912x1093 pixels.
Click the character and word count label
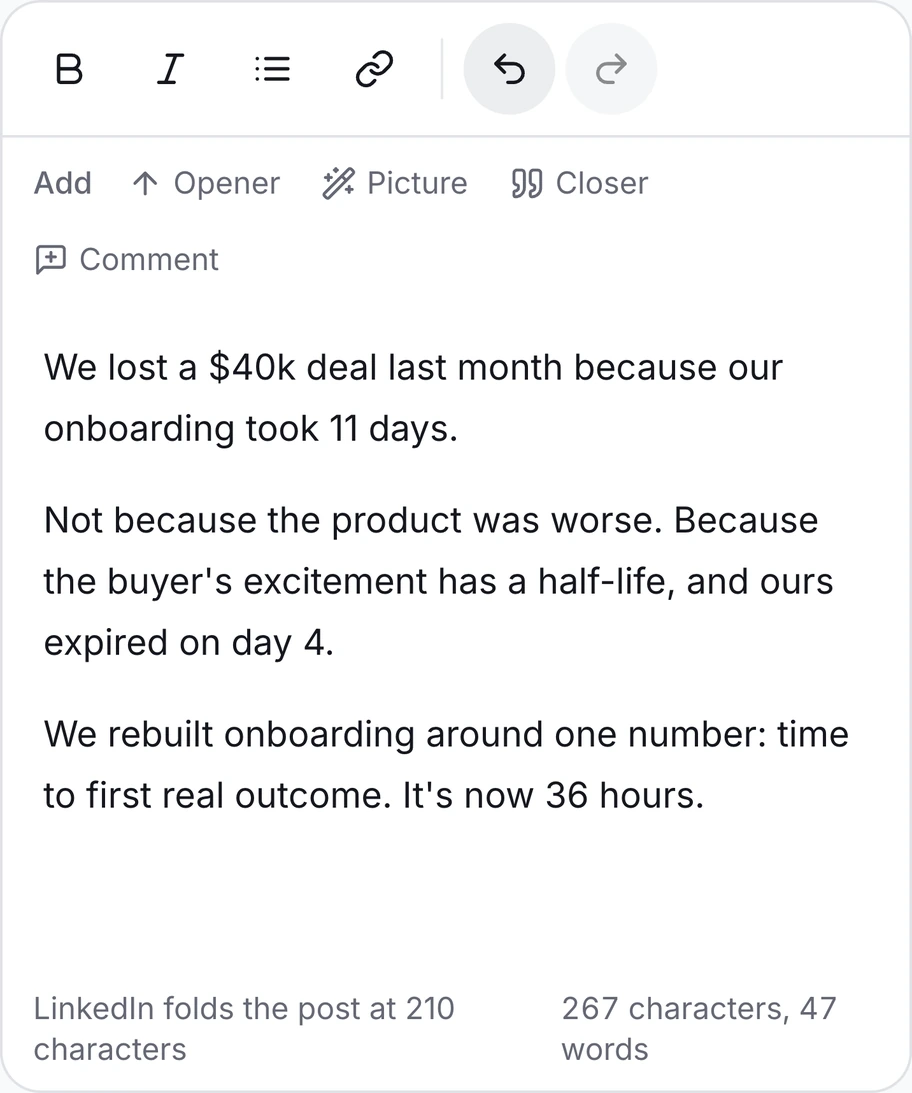(699, 1029)
